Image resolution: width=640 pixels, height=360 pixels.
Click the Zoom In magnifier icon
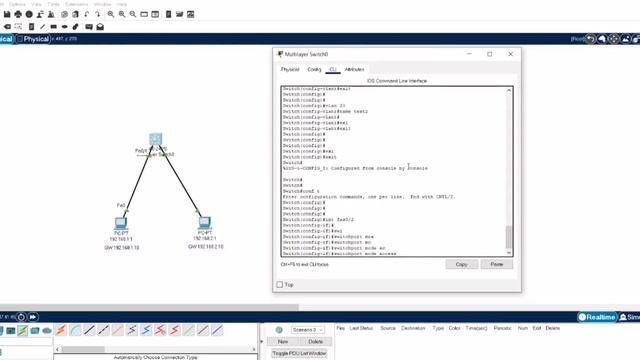[x=111, y=14]
